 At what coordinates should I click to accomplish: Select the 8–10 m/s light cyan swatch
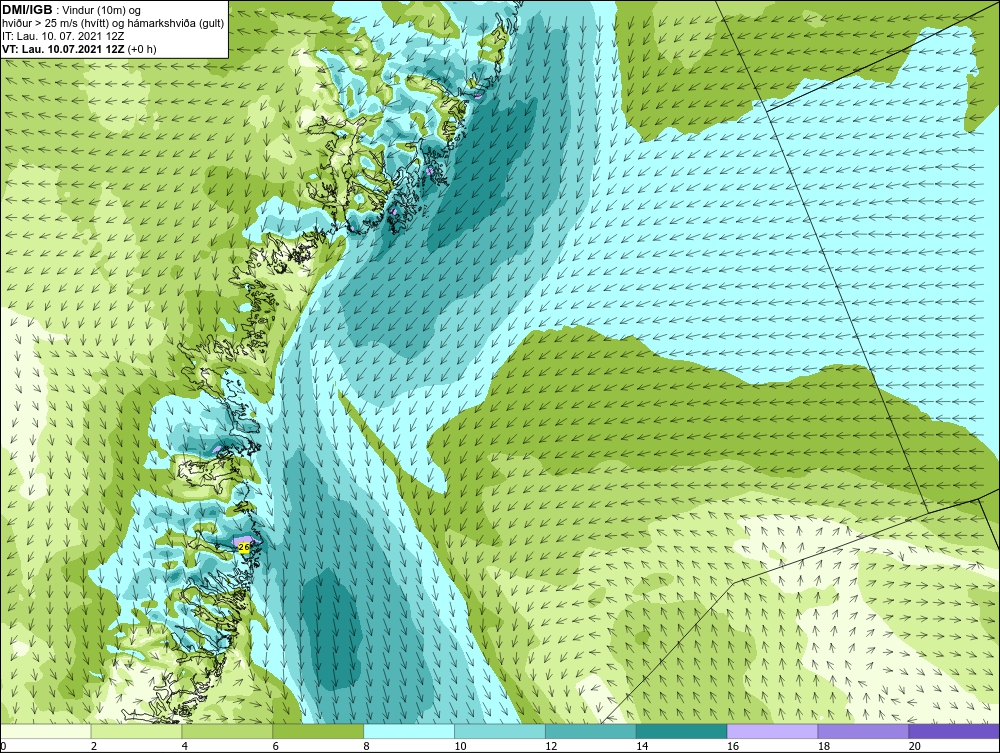tap(409, 731)
